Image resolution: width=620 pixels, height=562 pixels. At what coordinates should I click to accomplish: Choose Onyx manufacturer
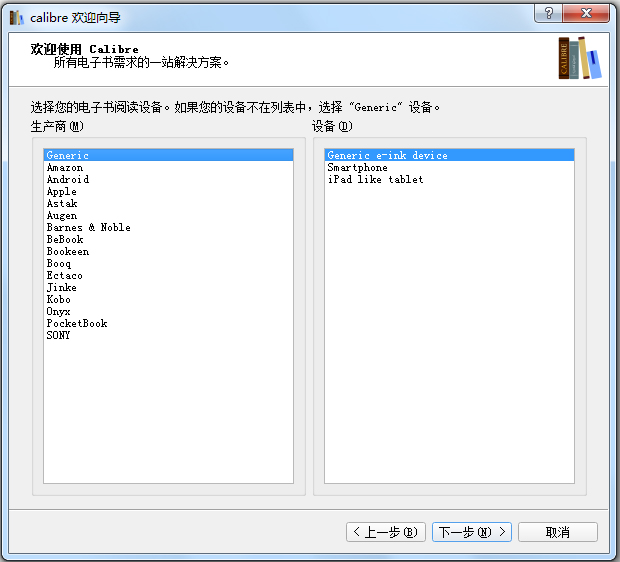(168, 311)
